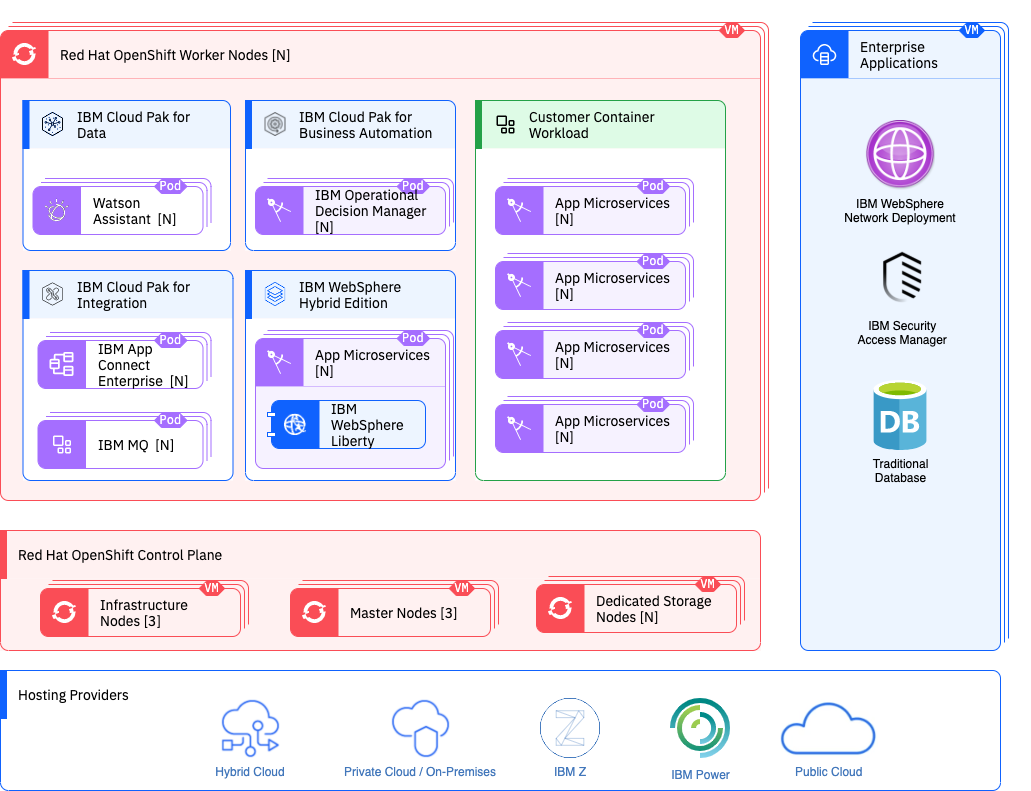1031x791 pixels.
Task: Click the Traditional Database DB icon
Action: pyautogui.click(x=899, y=417)
